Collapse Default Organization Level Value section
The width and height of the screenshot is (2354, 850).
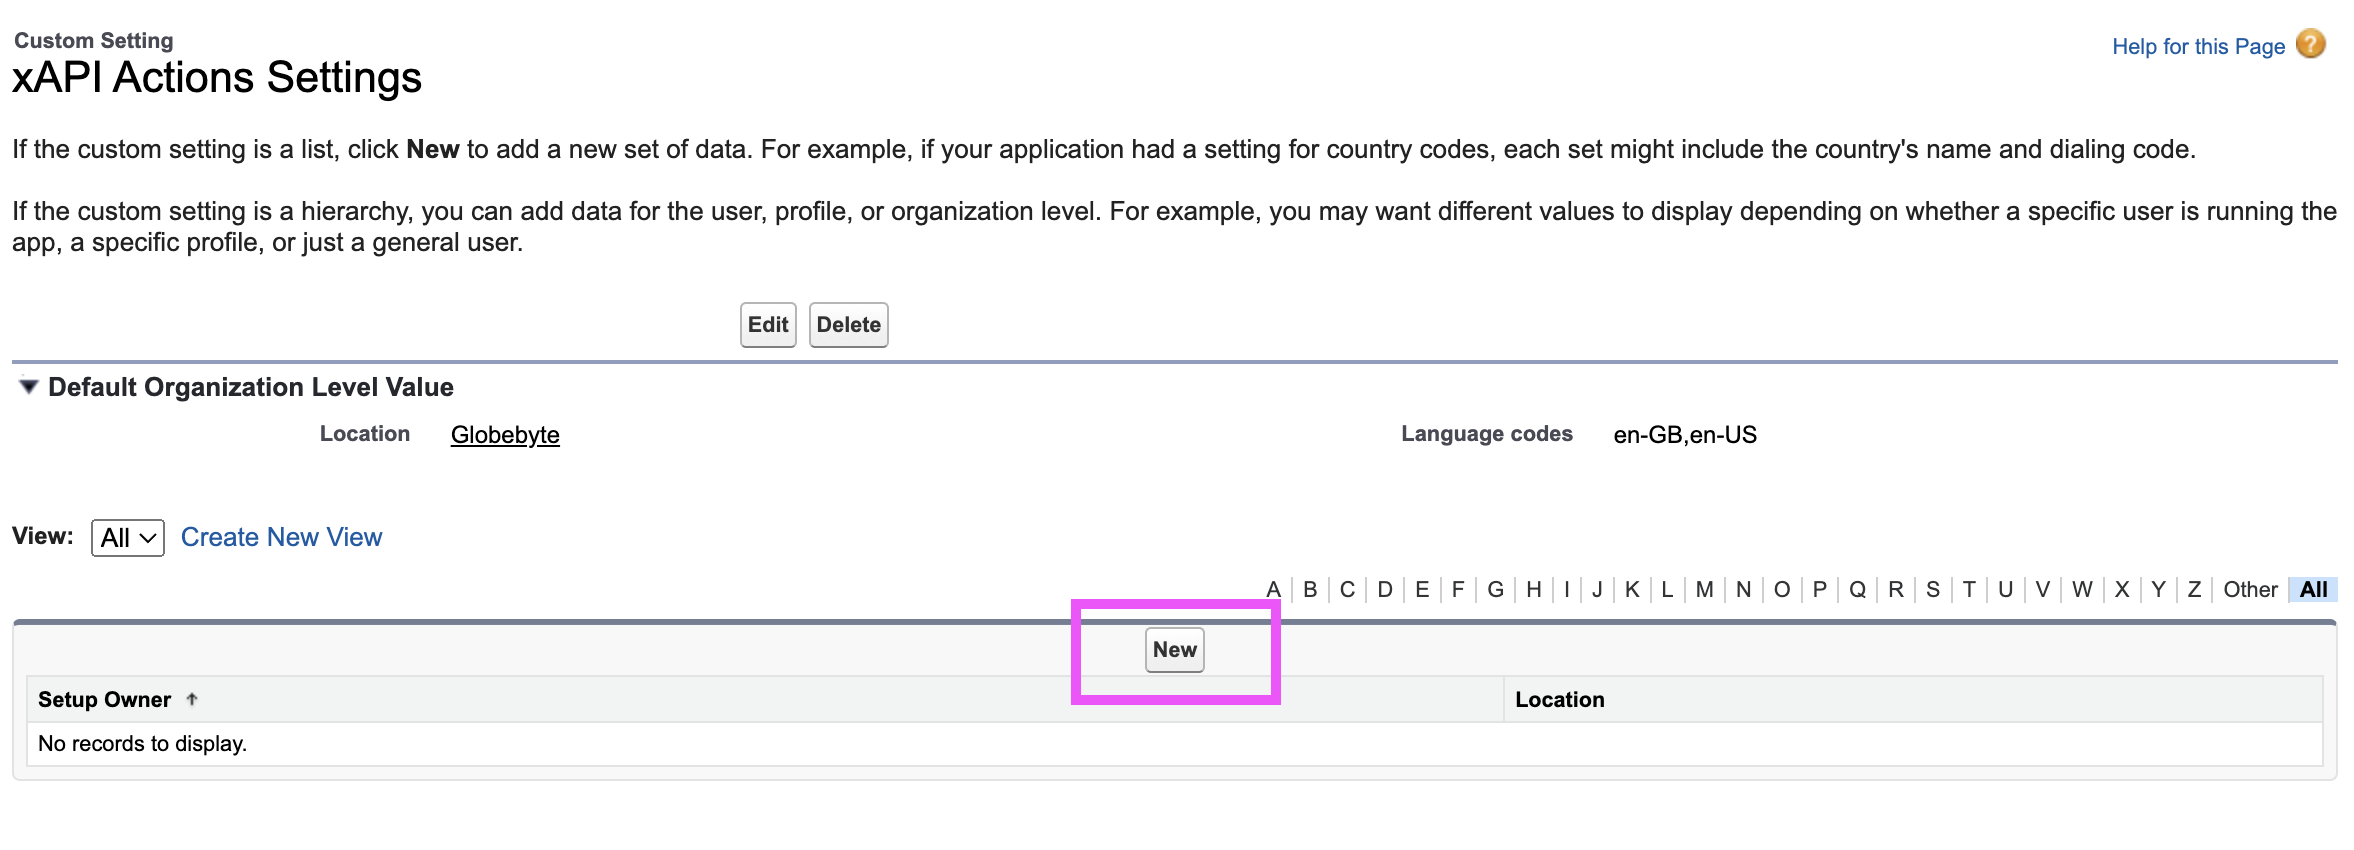tap(29, 387)
